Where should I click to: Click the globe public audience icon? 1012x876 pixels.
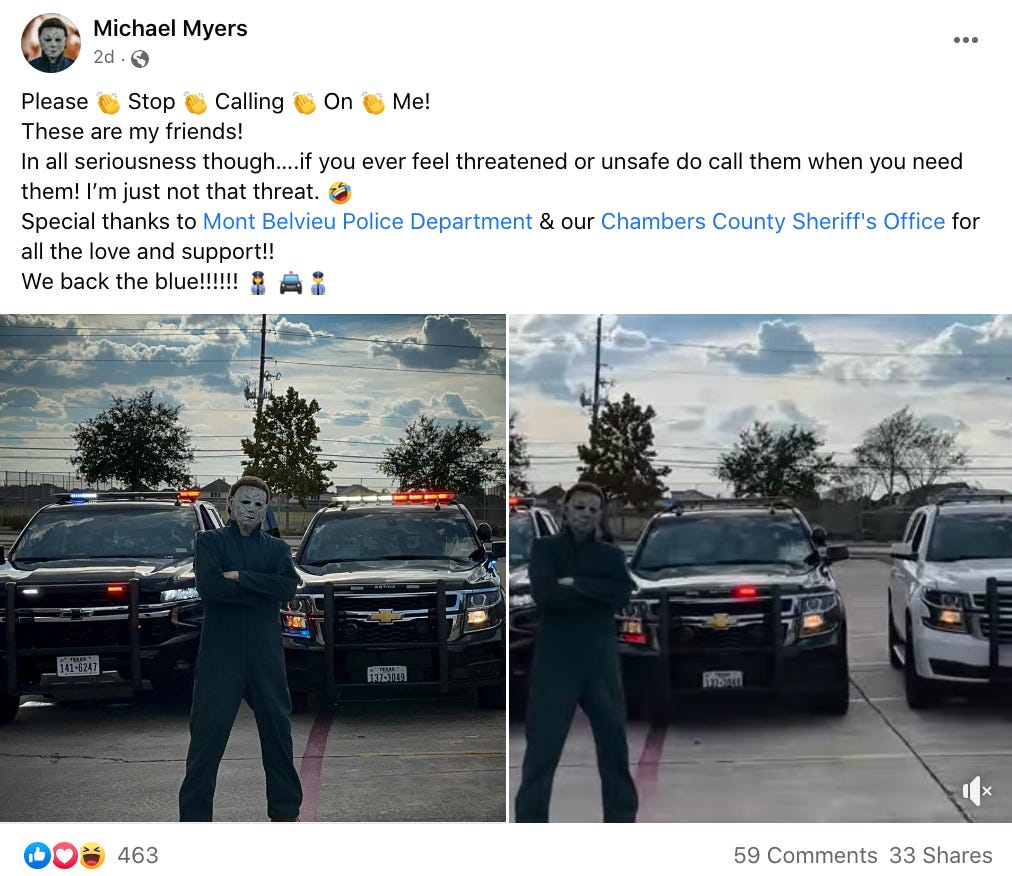pyautogui.click(x=140, y=59)
